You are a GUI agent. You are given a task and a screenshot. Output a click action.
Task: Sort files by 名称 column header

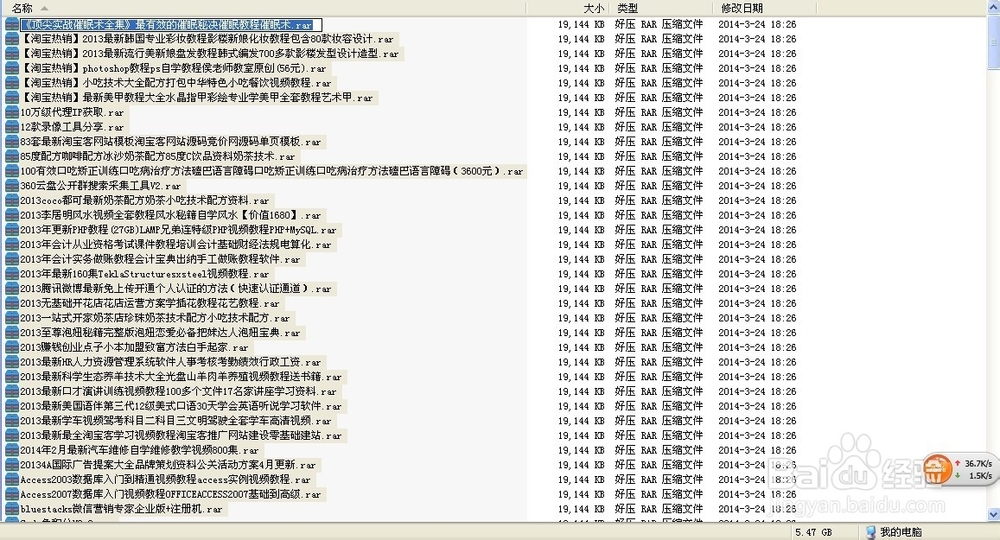coord(263,8)
